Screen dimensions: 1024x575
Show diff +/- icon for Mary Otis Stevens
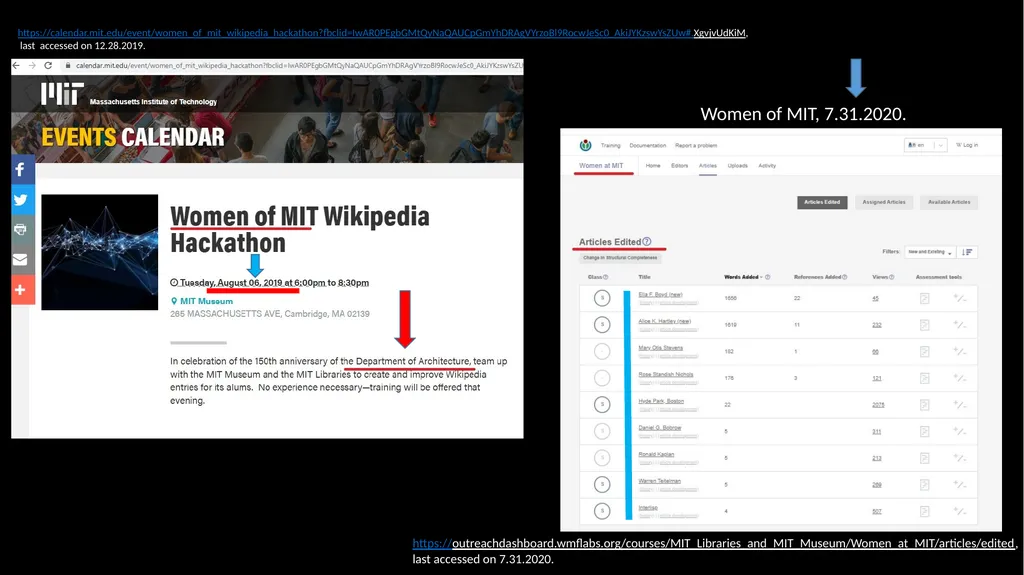(x=959, y=352)
